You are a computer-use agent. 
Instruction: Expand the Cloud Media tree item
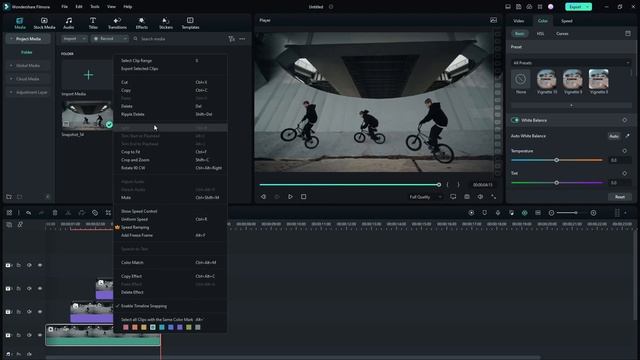(11, 79)
